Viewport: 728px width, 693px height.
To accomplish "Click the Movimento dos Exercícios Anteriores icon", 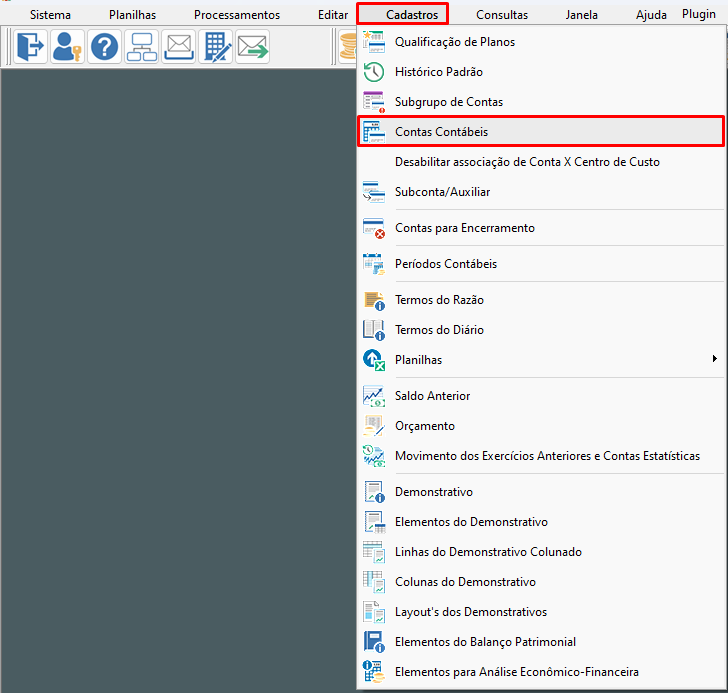I will coord(374,456).
